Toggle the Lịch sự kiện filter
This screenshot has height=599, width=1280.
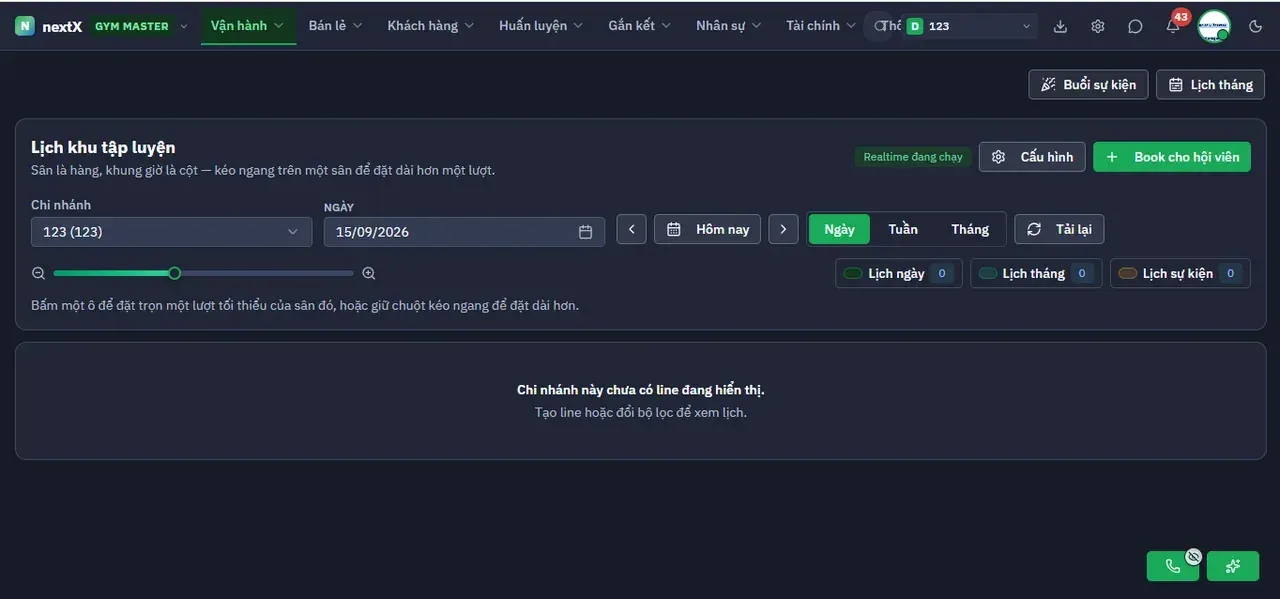pos(1180,273)
